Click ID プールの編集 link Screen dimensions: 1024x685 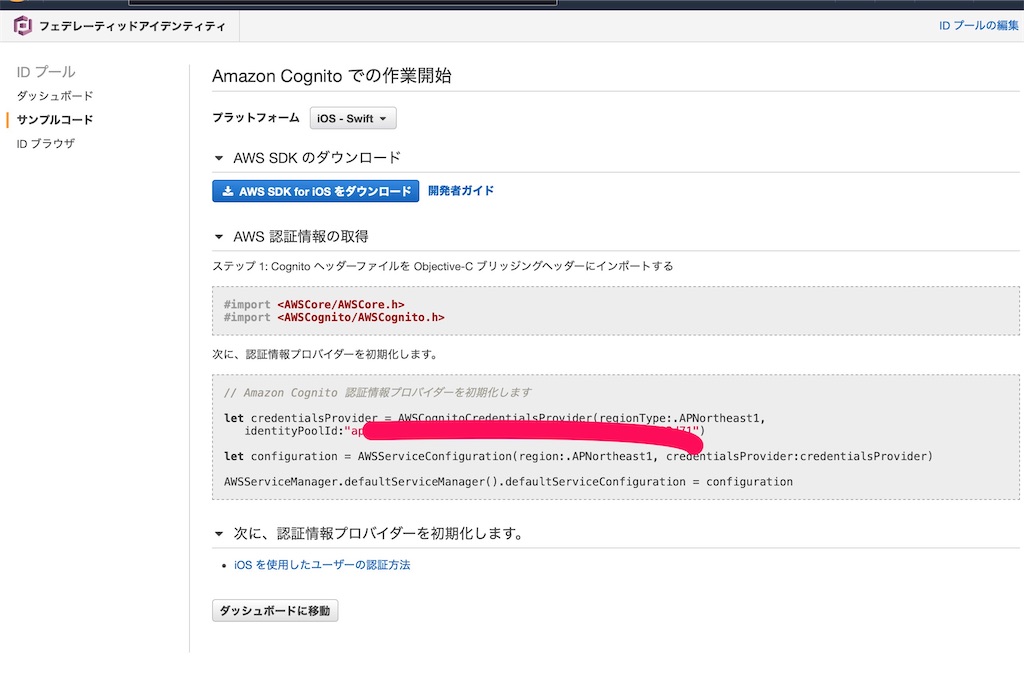[x=978, y=25]
